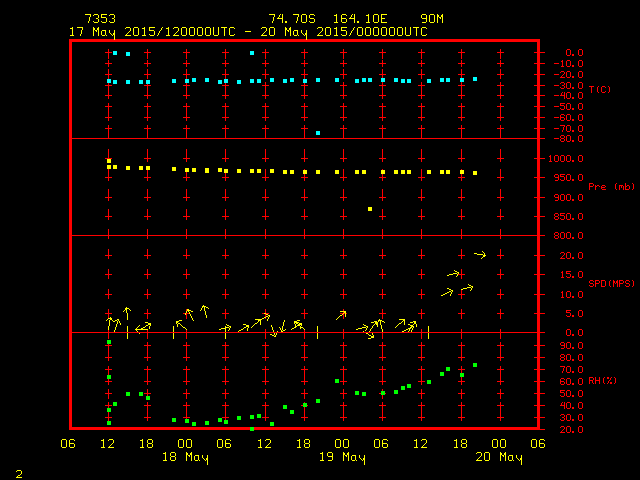The image size is (640, 480).
Task: Click the 19 May date label
Action: coord(342,457)
